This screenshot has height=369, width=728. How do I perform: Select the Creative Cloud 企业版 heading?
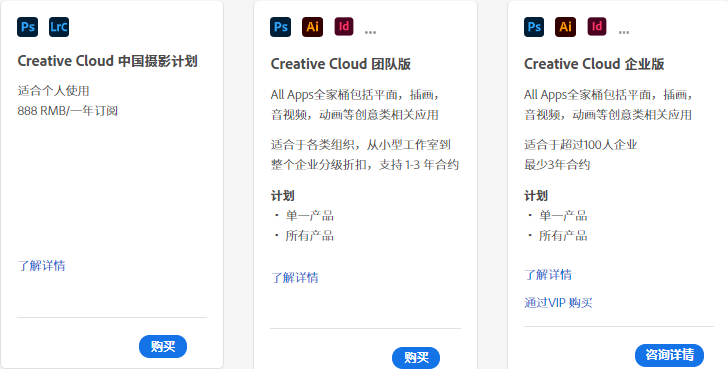click(x=594, y=64)
